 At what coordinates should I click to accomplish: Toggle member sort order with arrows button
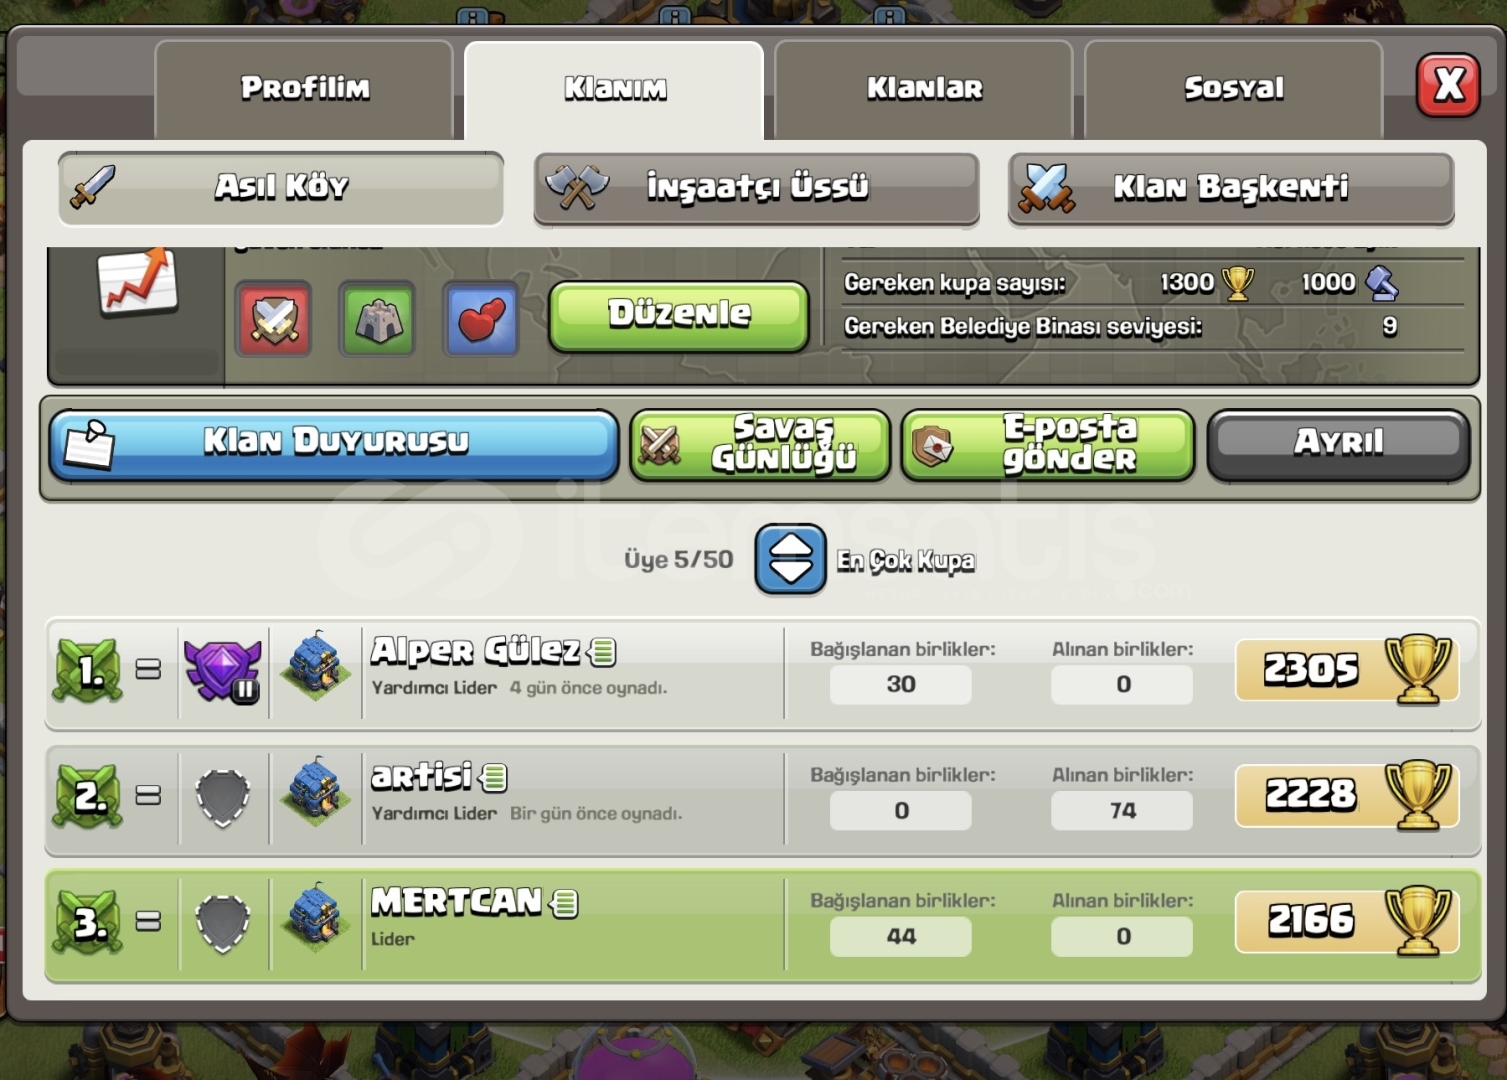pyautogui.click(x=790, y=559)
